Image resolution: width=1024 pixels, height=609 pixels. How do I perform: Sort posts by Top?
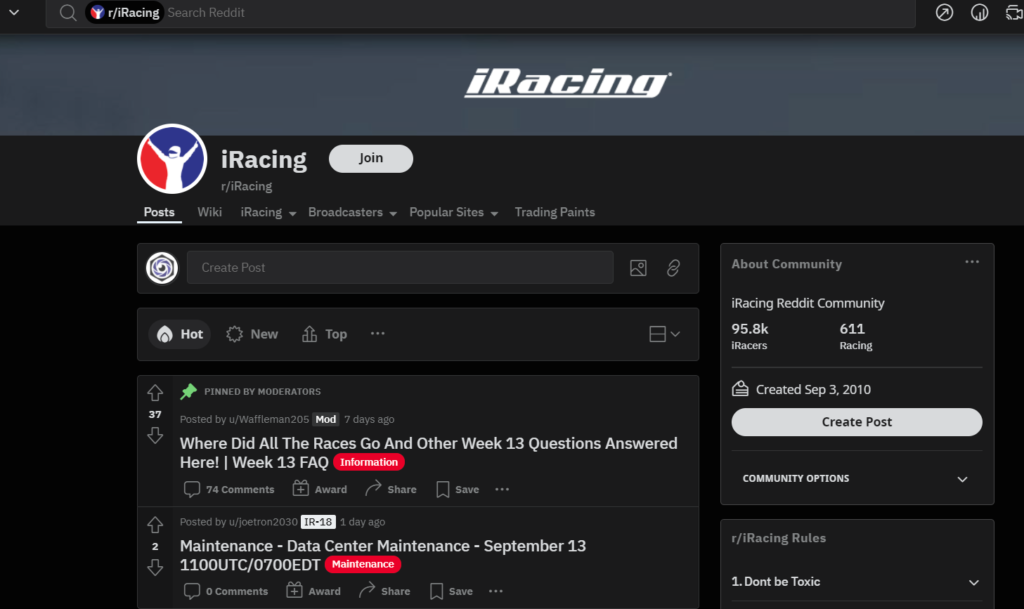tap(324, 334)
